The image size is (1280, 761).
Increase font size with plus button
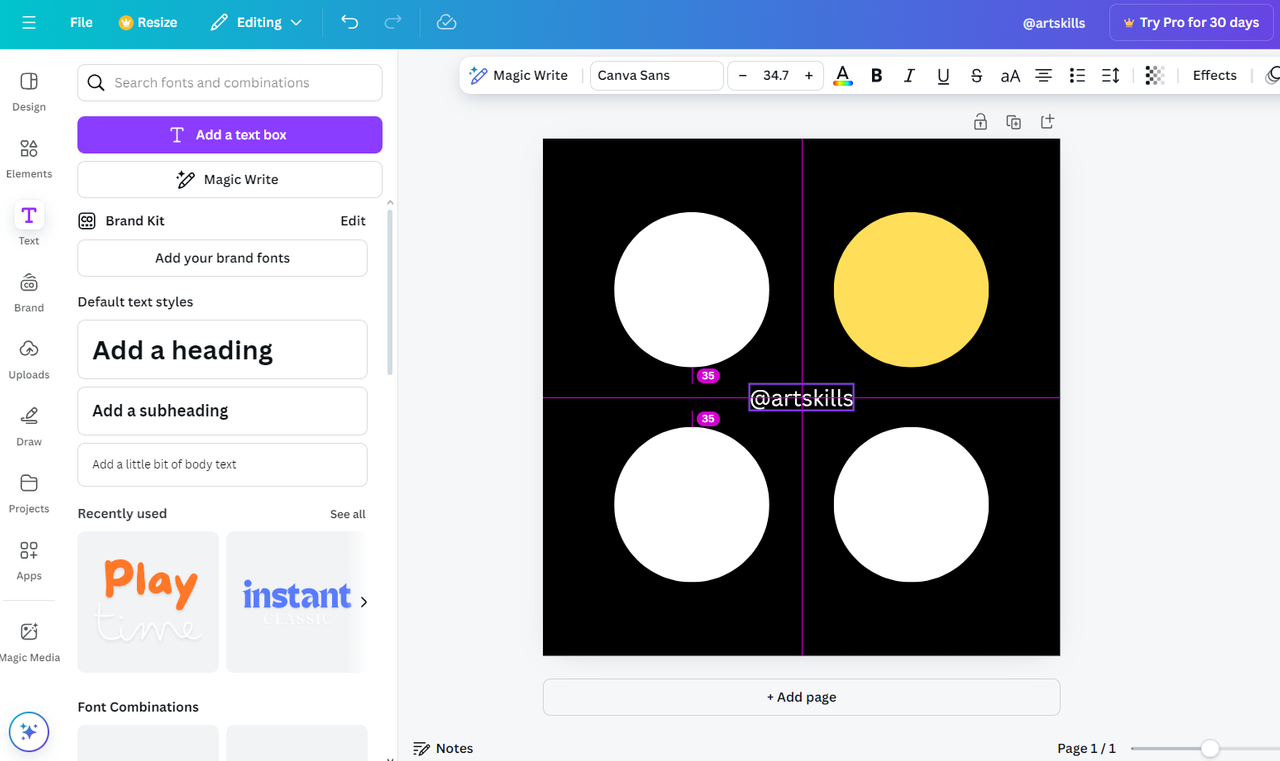point(809,75)
